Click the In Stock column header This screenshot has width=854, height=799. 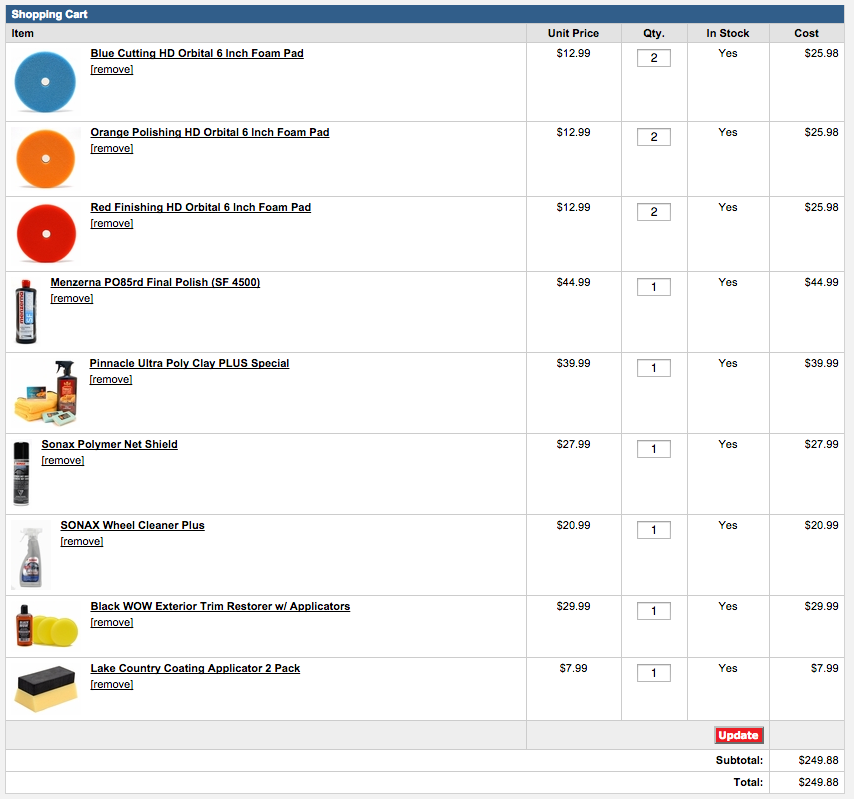[728, 34]
